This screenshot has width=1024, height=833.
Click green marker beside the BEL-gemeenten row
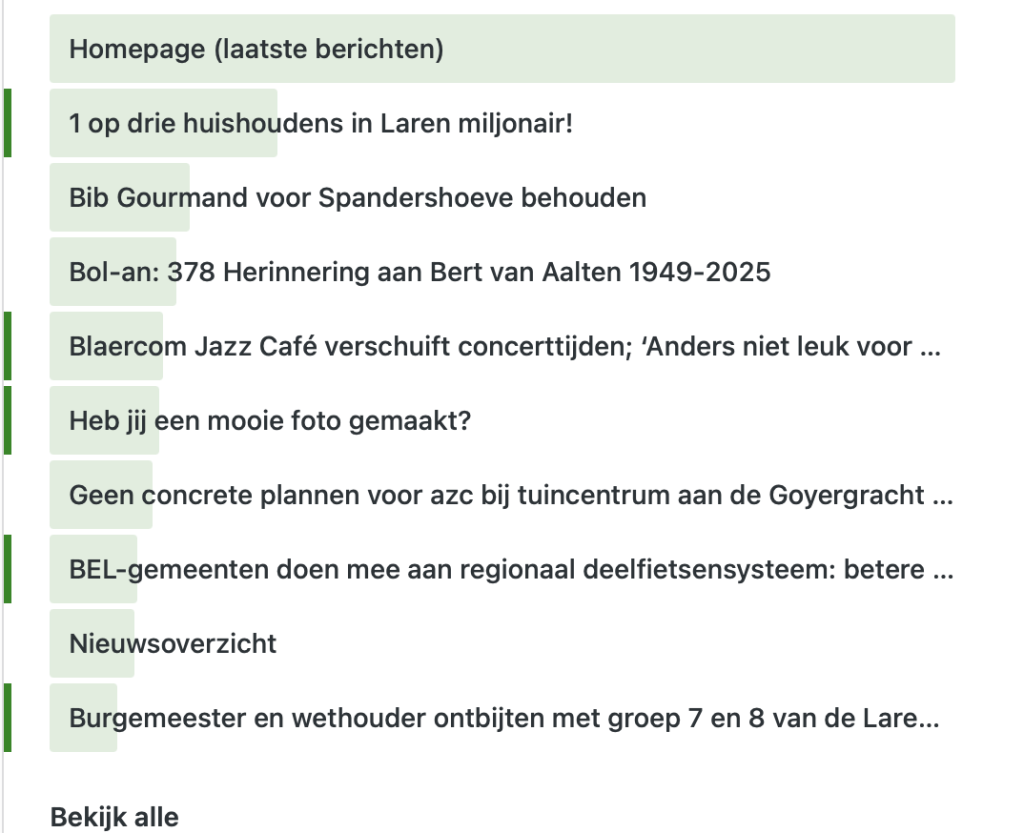click(8, 569)
